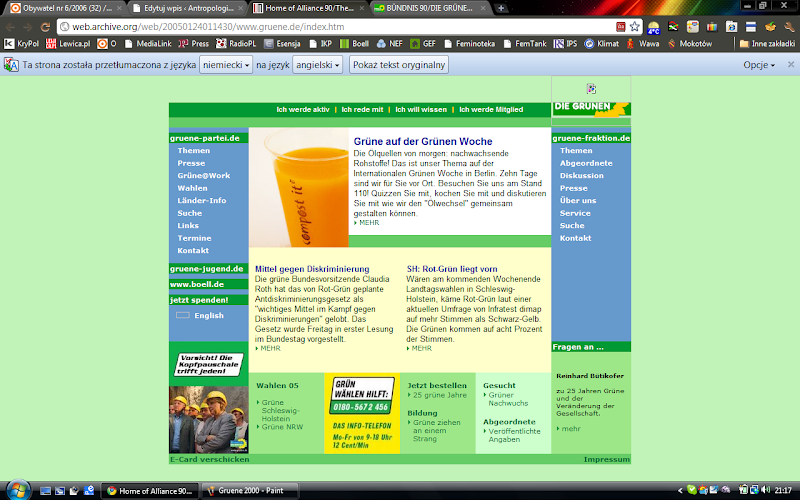This screenshot has width=800, height=500.
Task: Select the English language link
Action: [209, 315]
